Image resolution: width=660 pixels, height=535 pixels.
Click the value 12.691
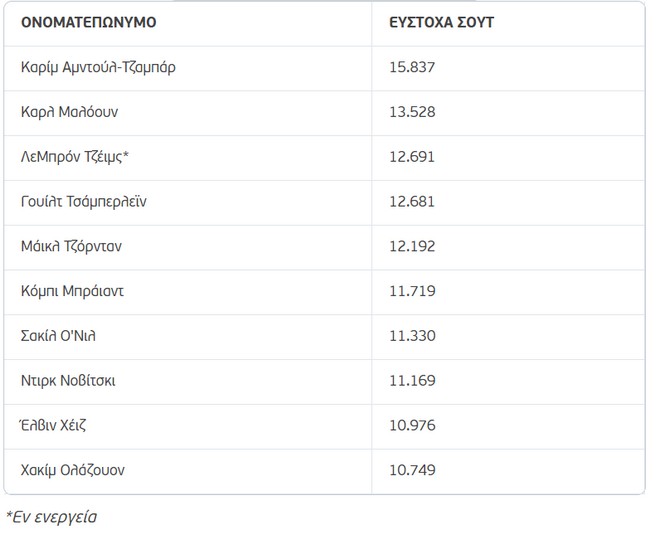pos(412,157)
